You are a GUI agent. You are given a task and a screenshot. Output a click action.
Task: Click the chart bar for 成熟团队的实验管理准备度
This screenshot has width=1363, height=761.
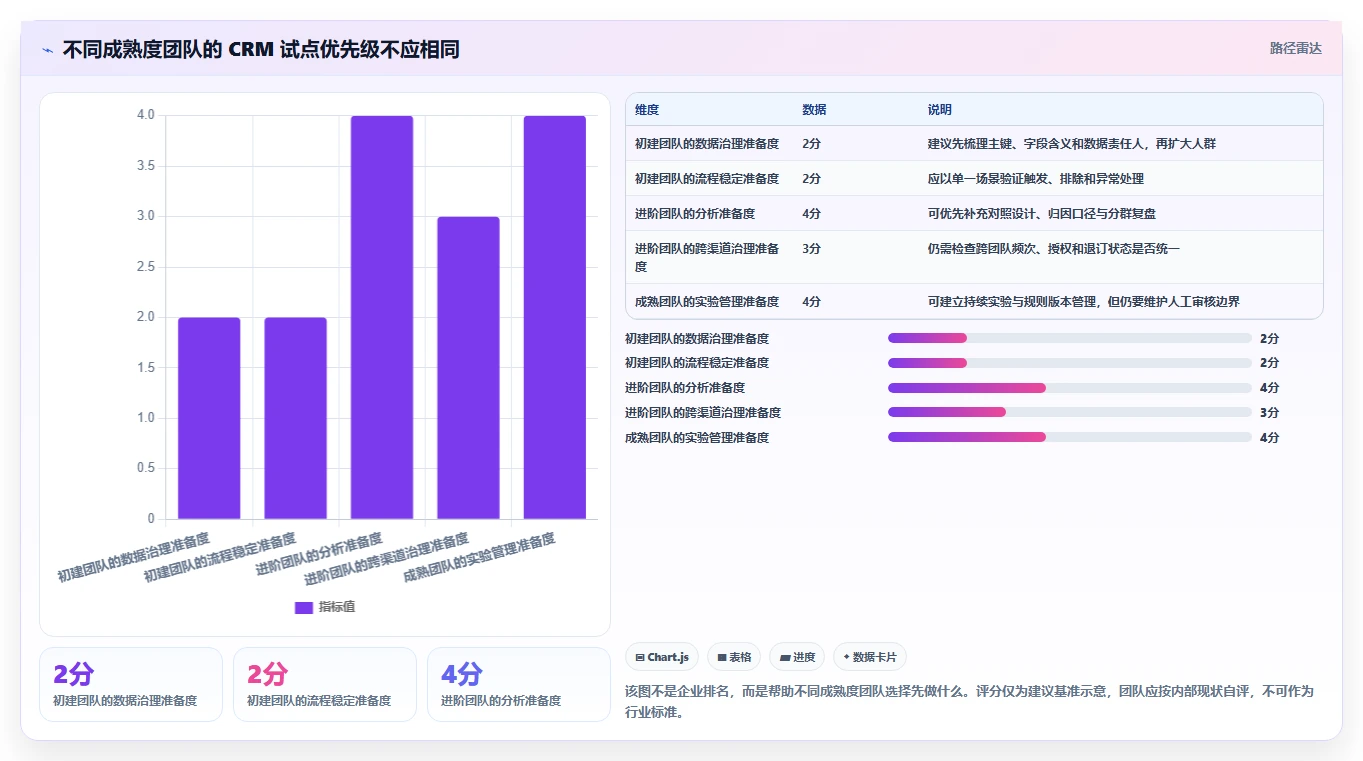555,317
